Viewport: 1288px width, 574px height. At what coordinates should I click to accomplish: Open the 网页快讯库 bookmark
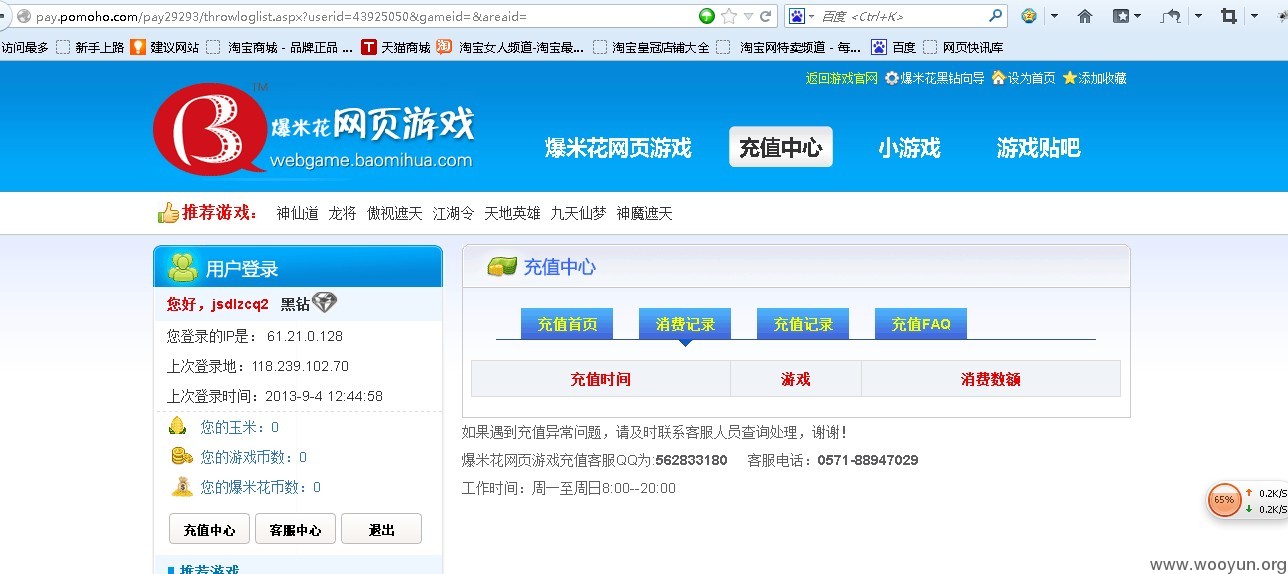coord(964,47)
